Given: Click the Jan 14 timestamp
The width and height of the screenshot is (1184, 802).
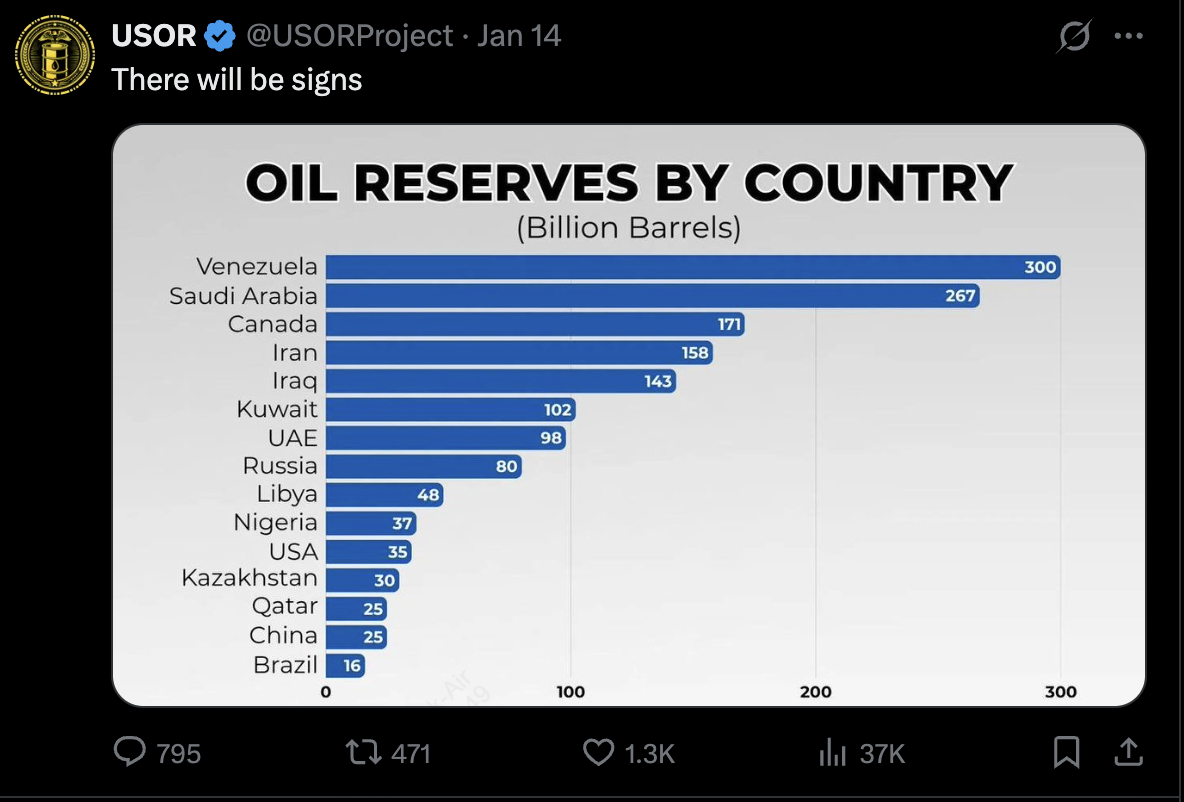Looking at the screenshot, I should coord(519,37).
